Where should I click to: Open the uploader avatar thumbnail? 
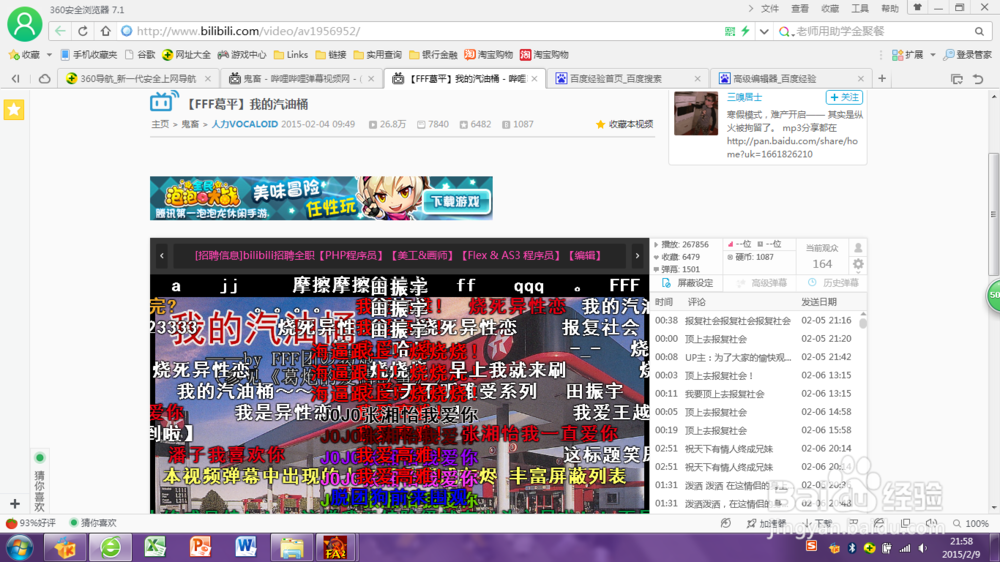point(696,113)
